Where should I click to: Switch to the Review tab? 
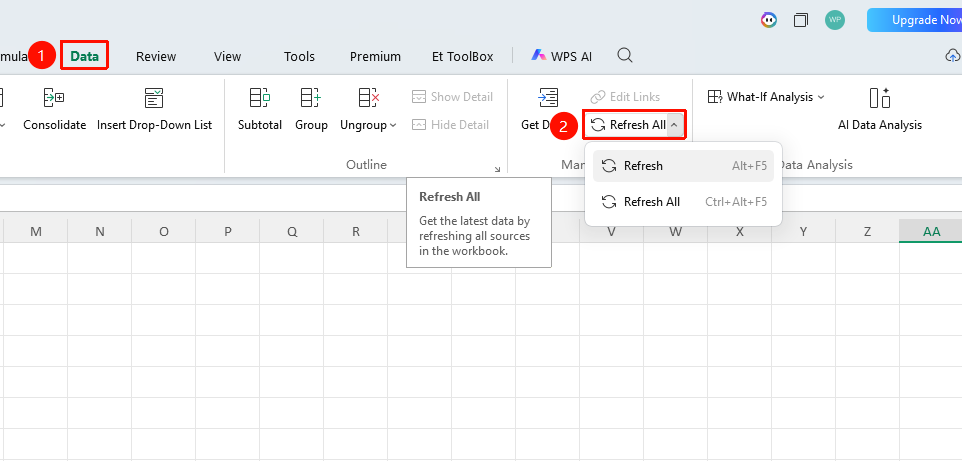click(x=156, y=56)
